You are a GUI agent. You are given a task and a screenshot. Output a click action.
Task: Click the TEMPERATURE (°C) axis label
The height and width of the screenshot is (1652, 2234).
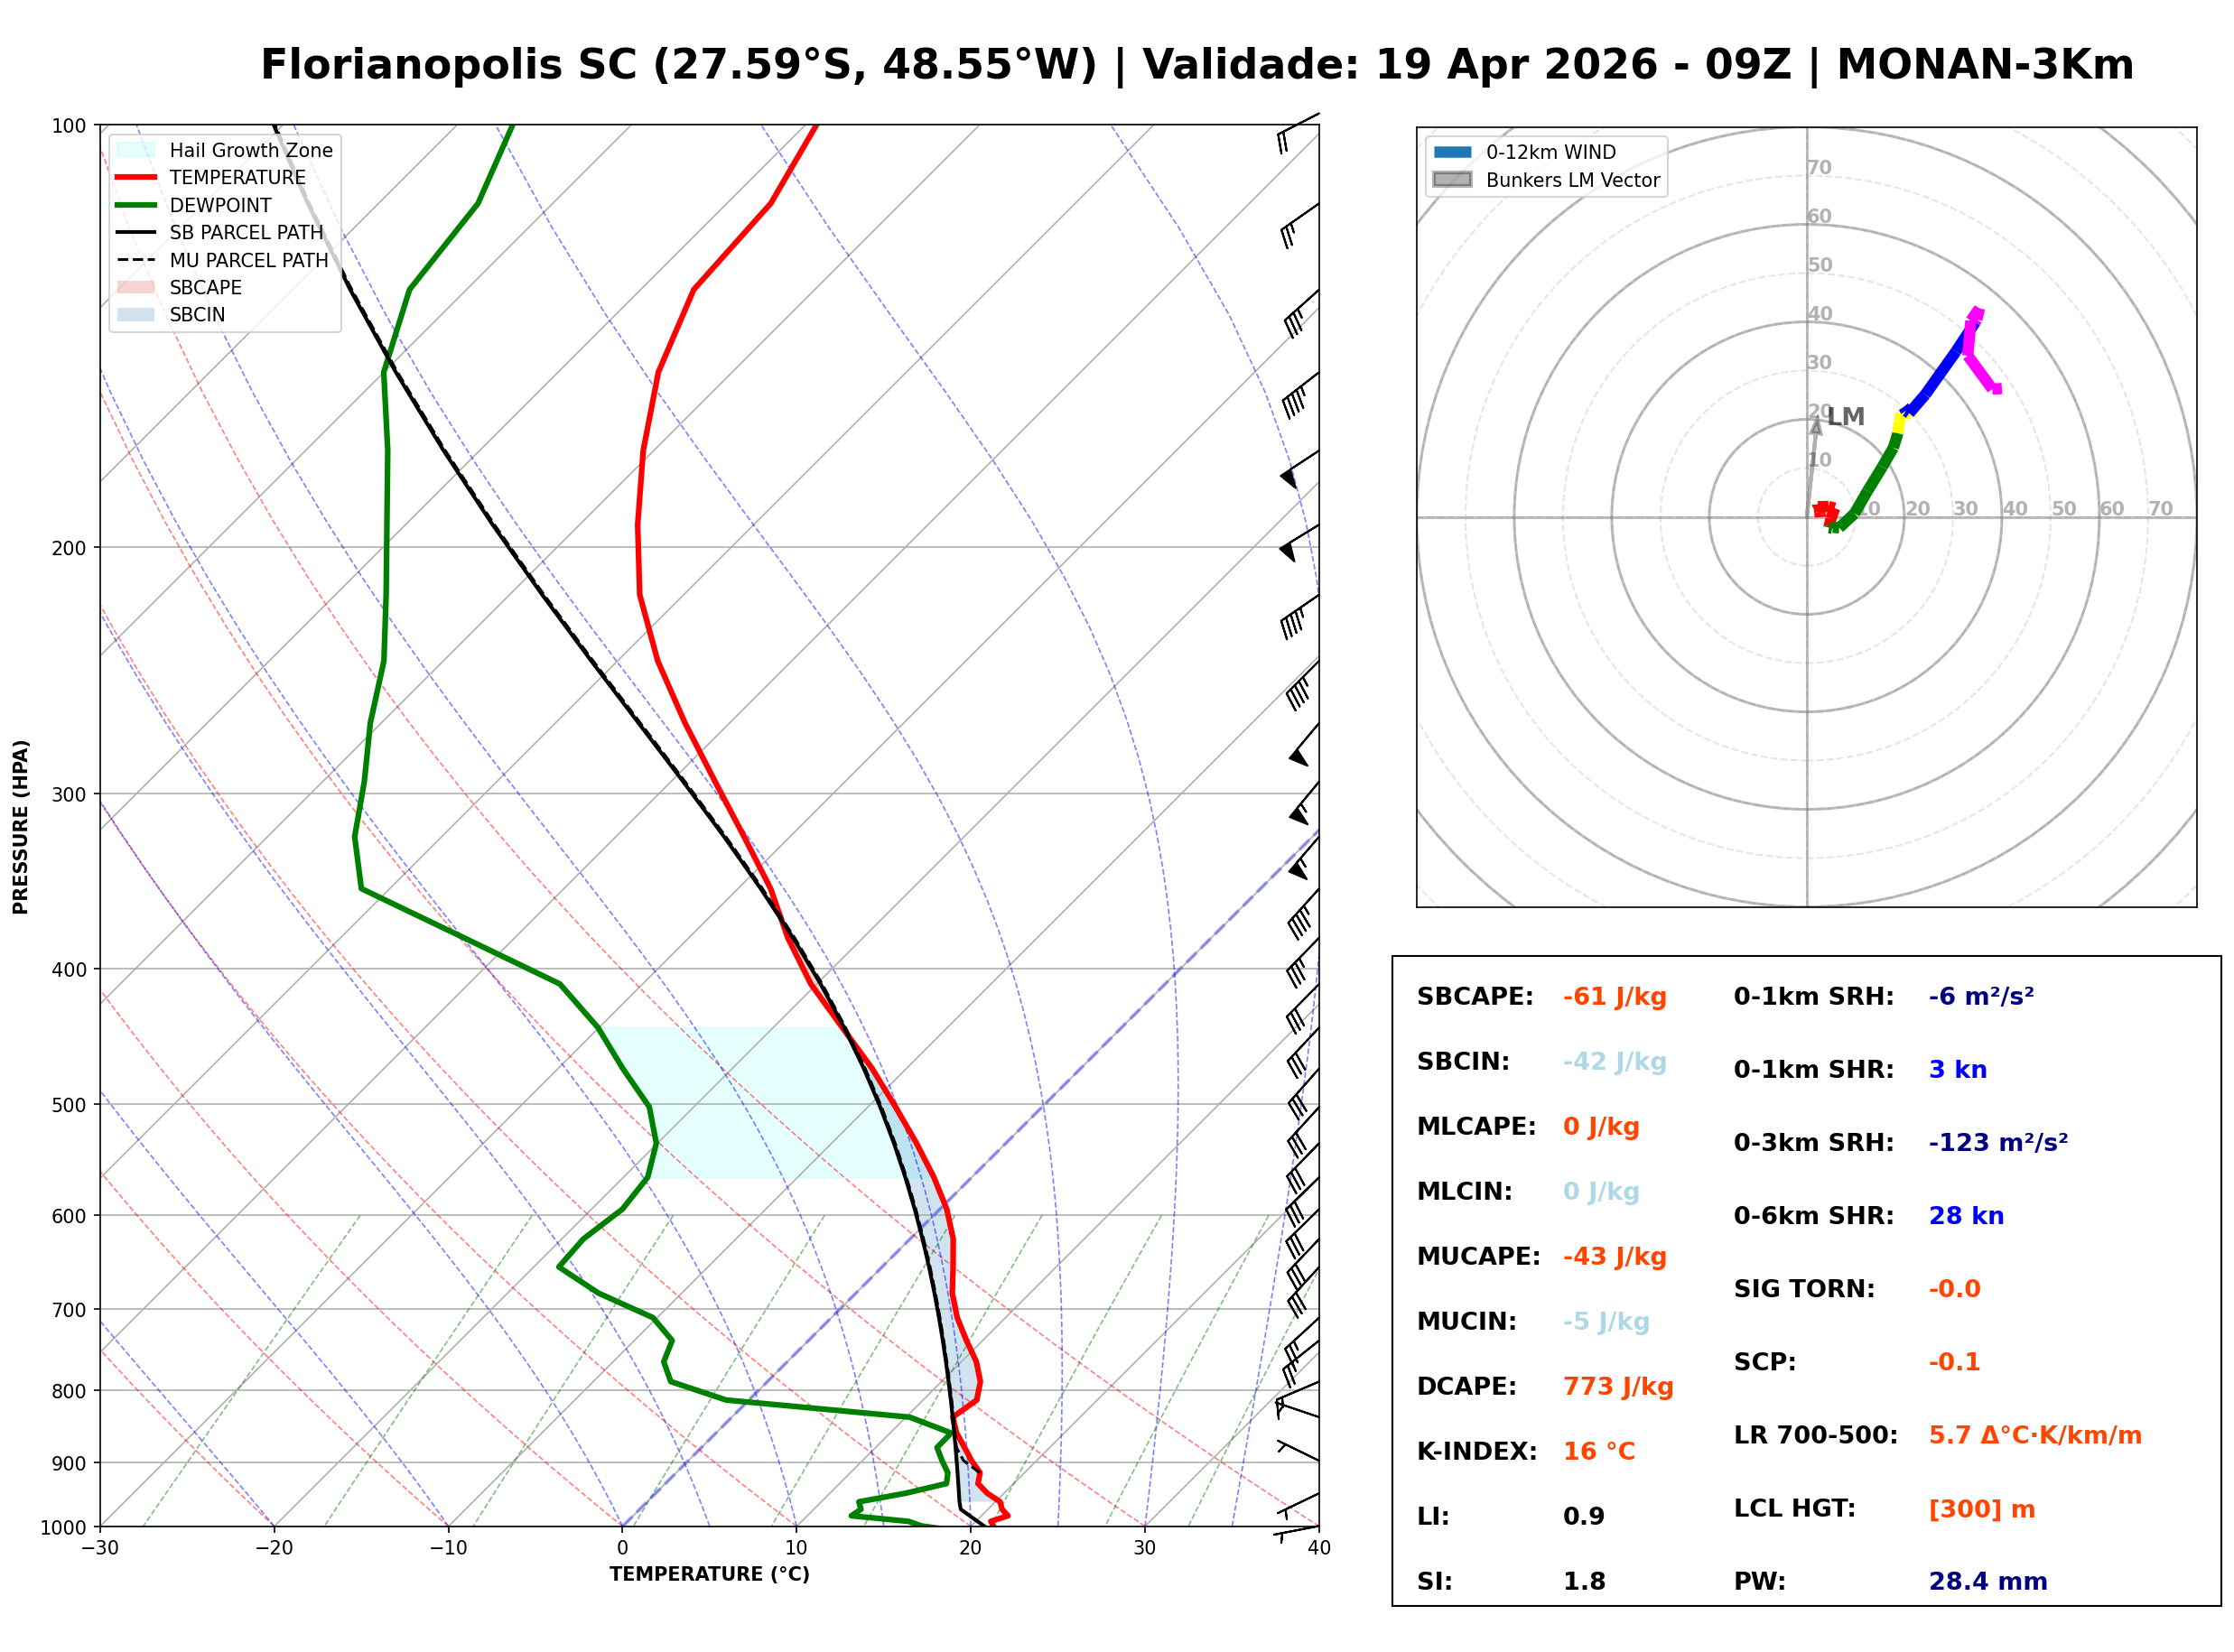point(710,1575)
